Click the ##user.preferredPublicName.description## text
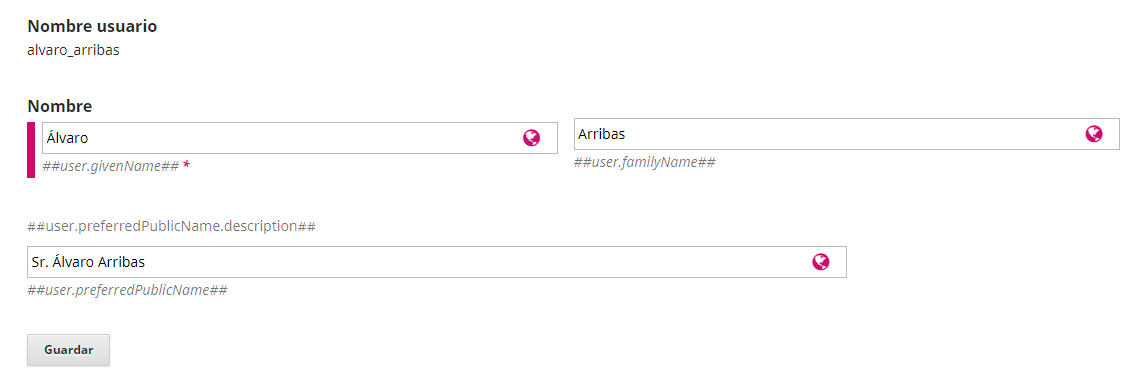 171,226
